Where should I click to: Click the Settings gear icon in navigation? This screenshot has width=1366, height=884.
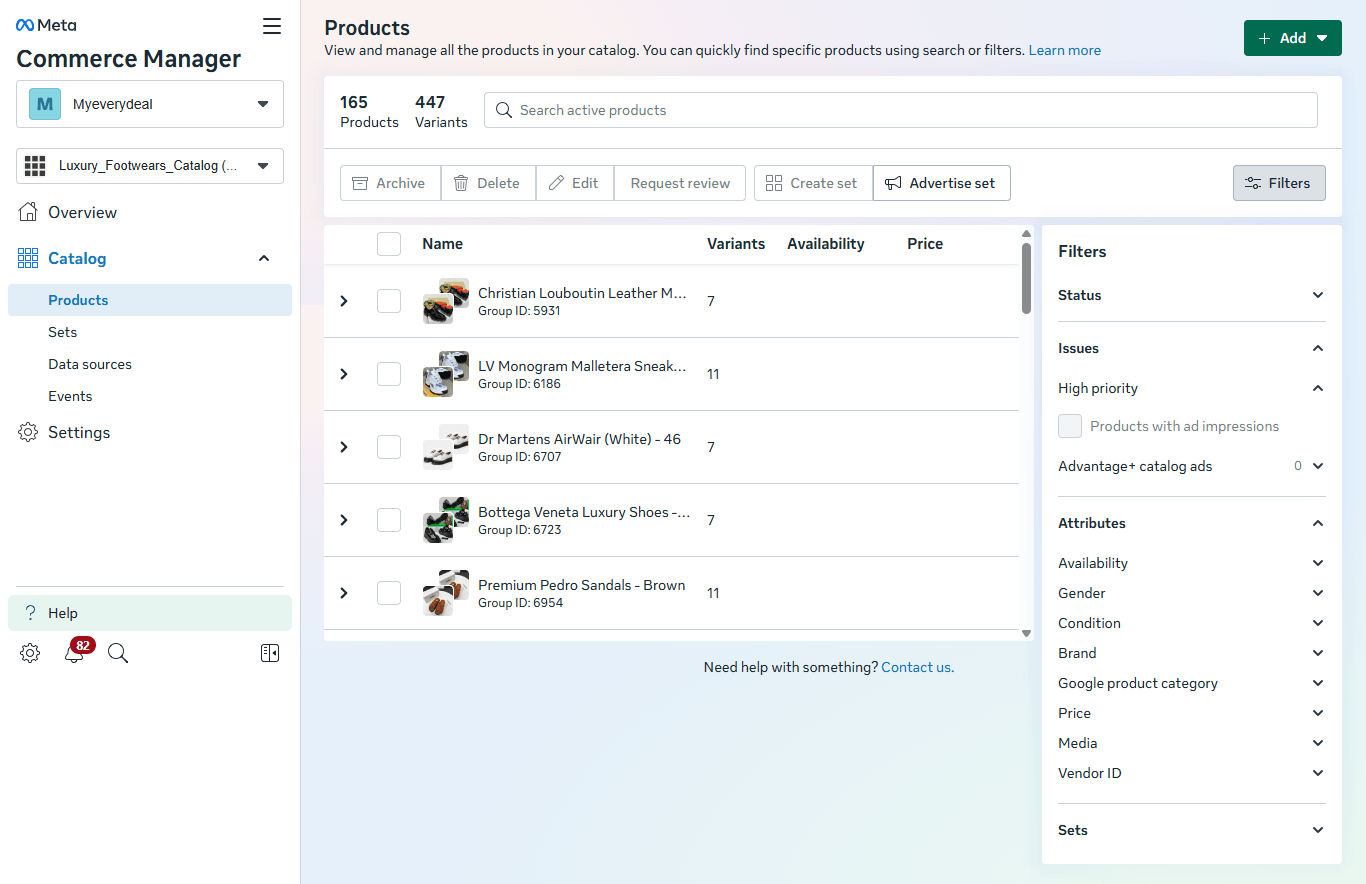coord(28,432)
